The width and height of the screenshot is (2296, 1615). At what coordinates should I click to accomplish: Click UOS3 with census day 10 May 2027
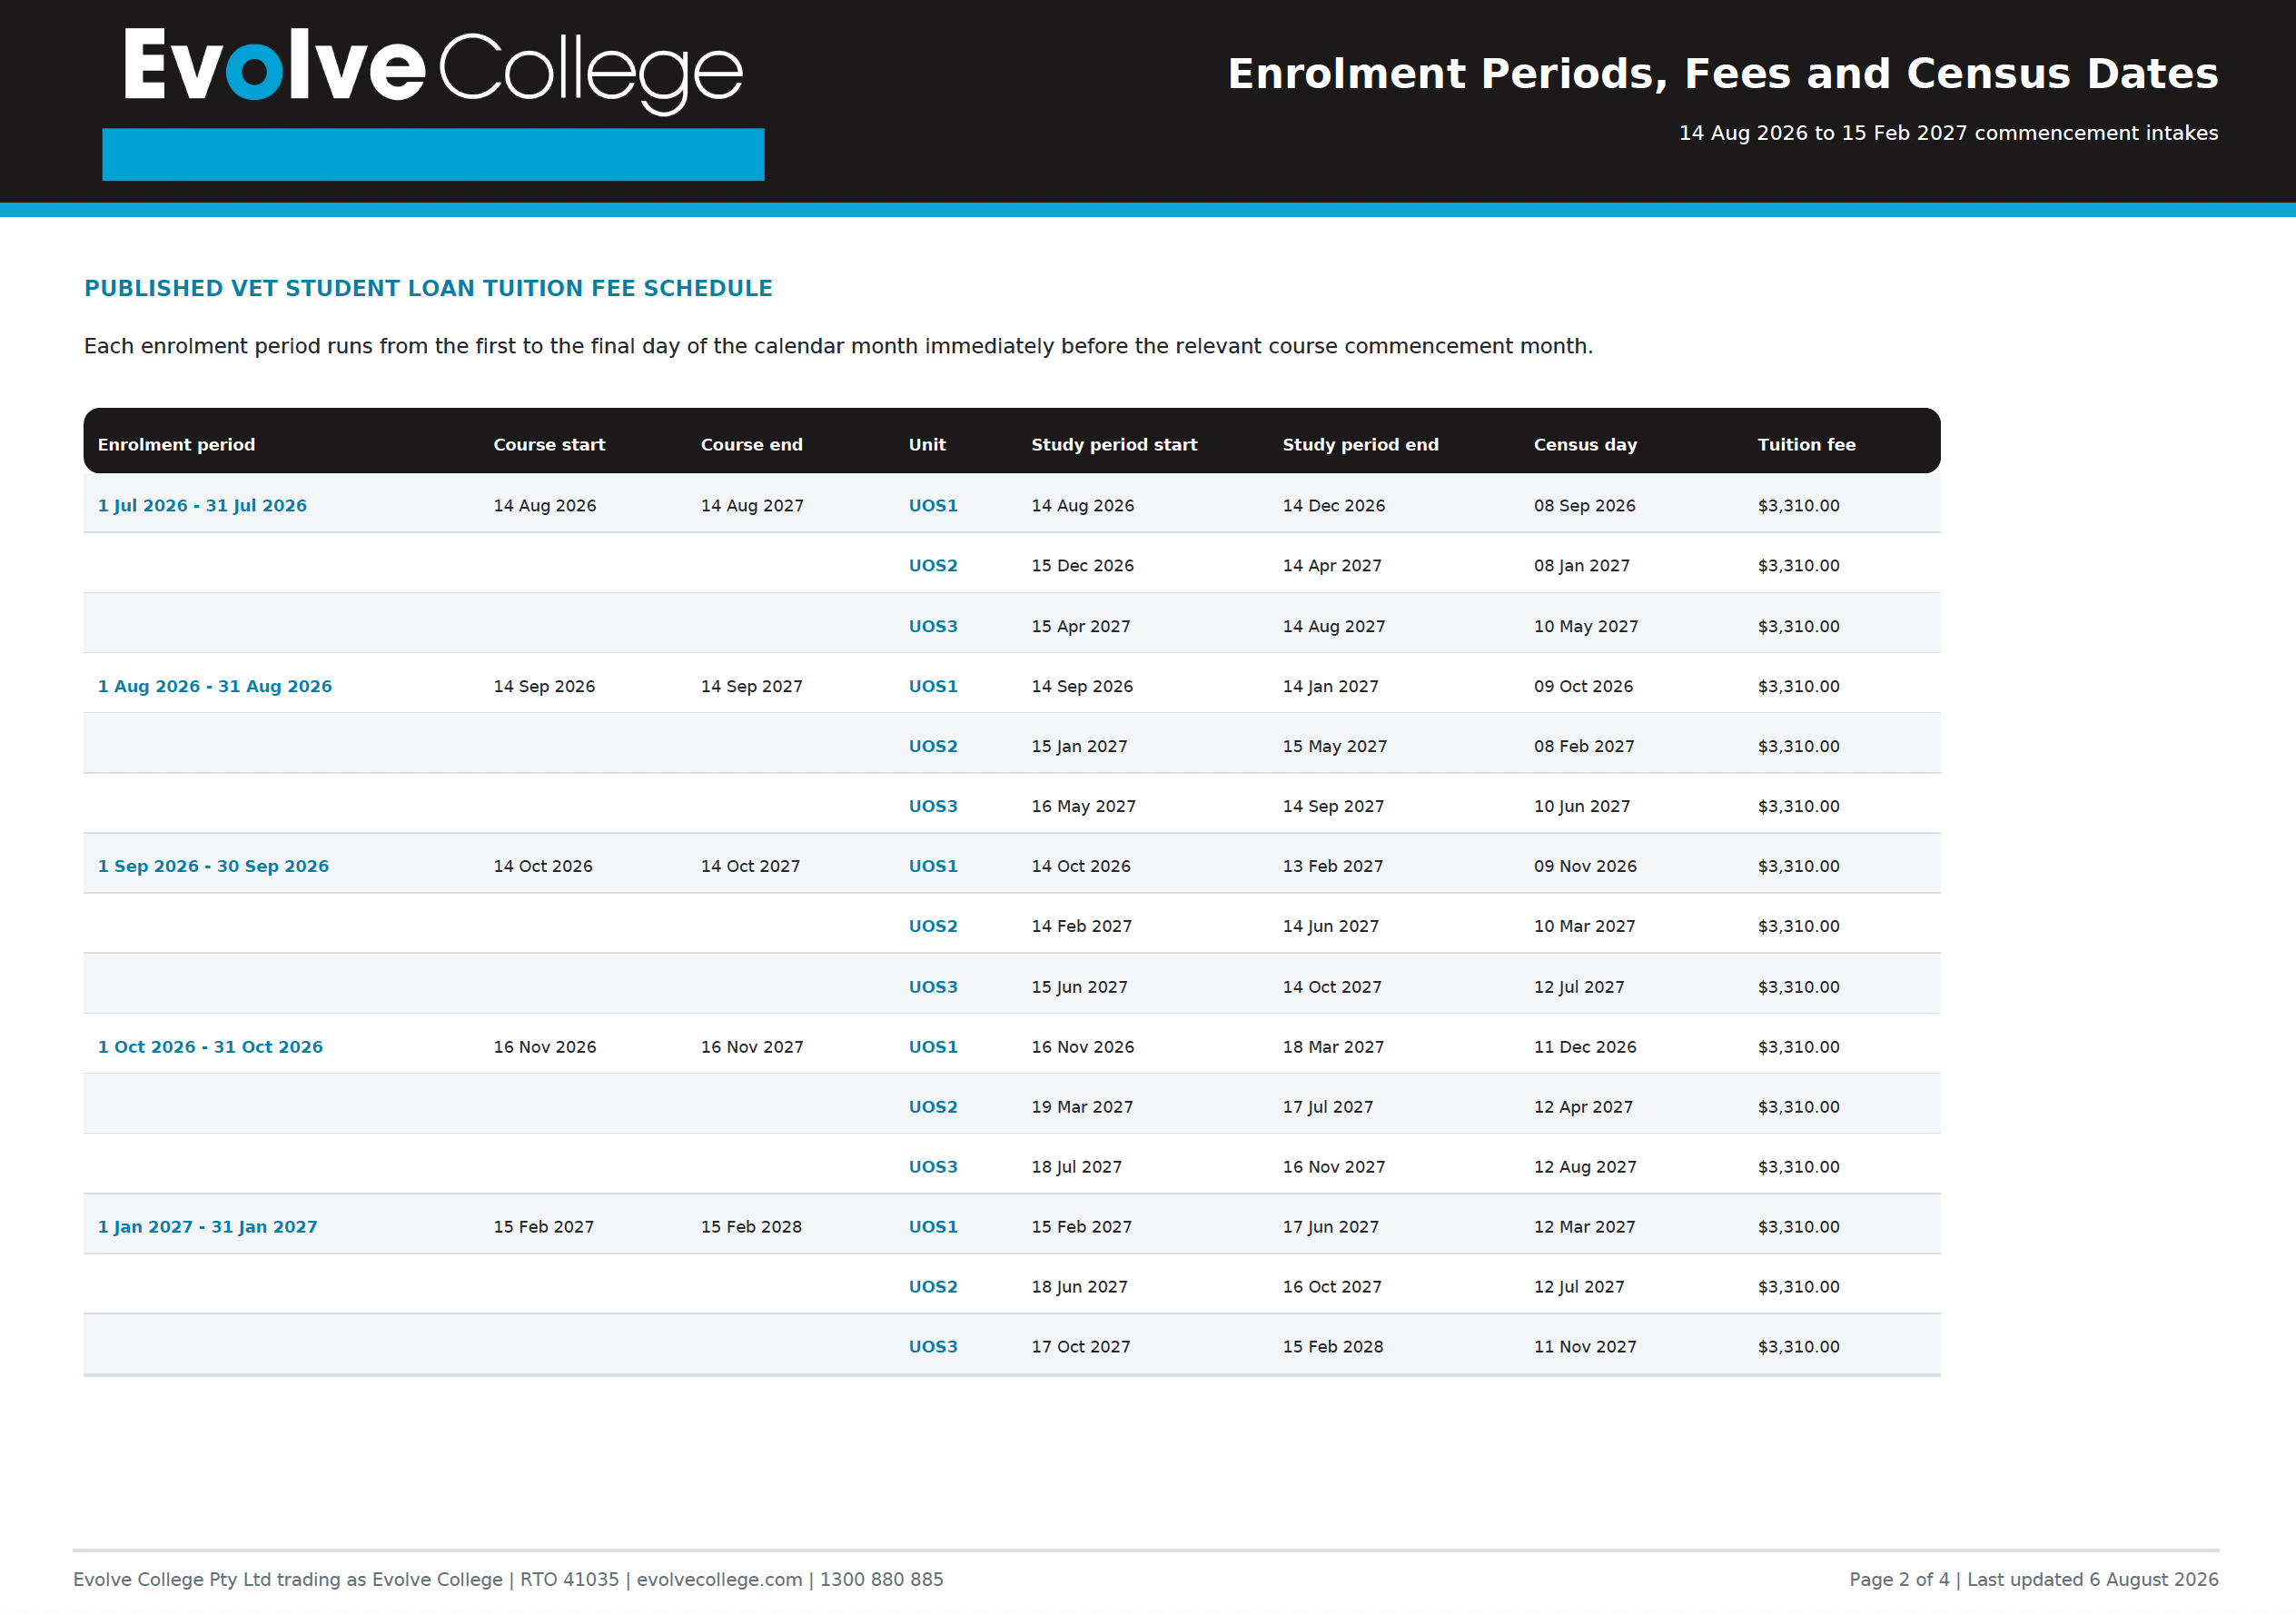pyautogui.click(x=933, y=626)
